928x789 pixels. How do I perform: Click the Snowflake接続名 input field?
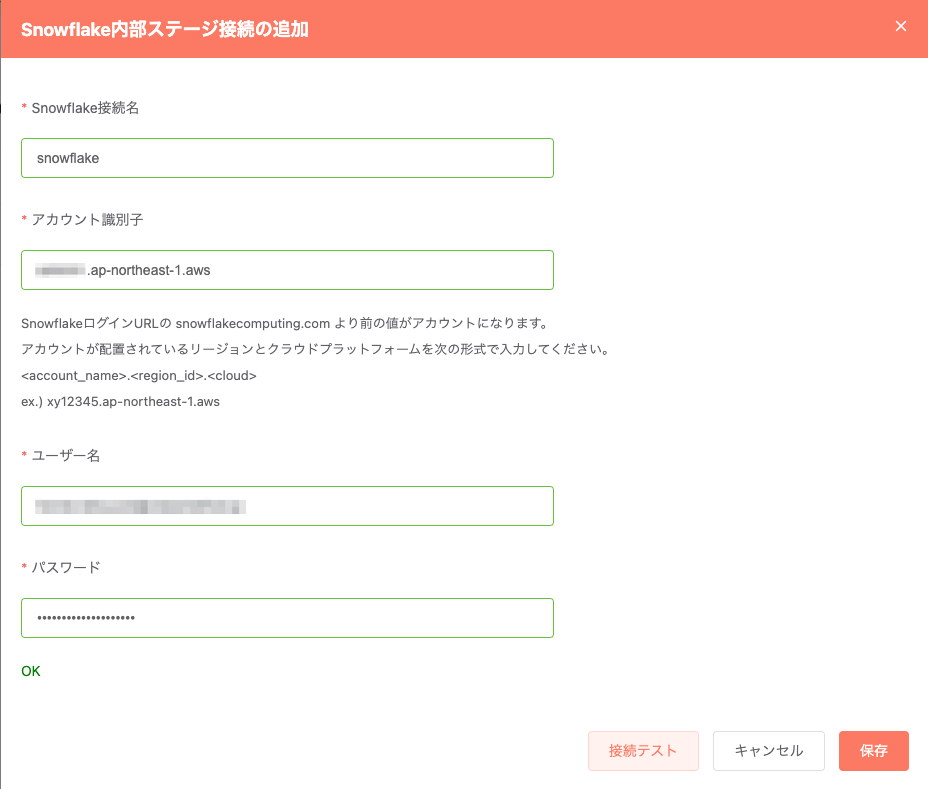point(287,158)
